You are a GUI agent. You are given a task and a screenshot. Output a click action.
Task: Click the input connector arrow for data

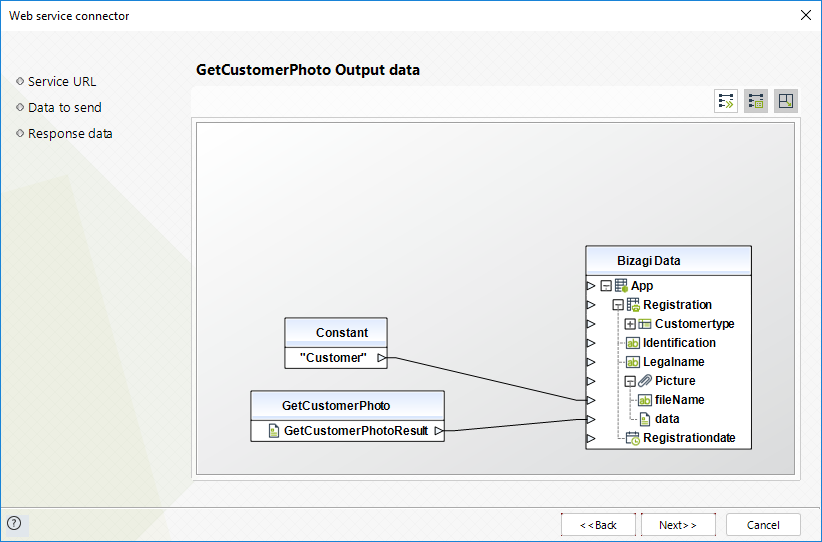click(x=591, y=419)
